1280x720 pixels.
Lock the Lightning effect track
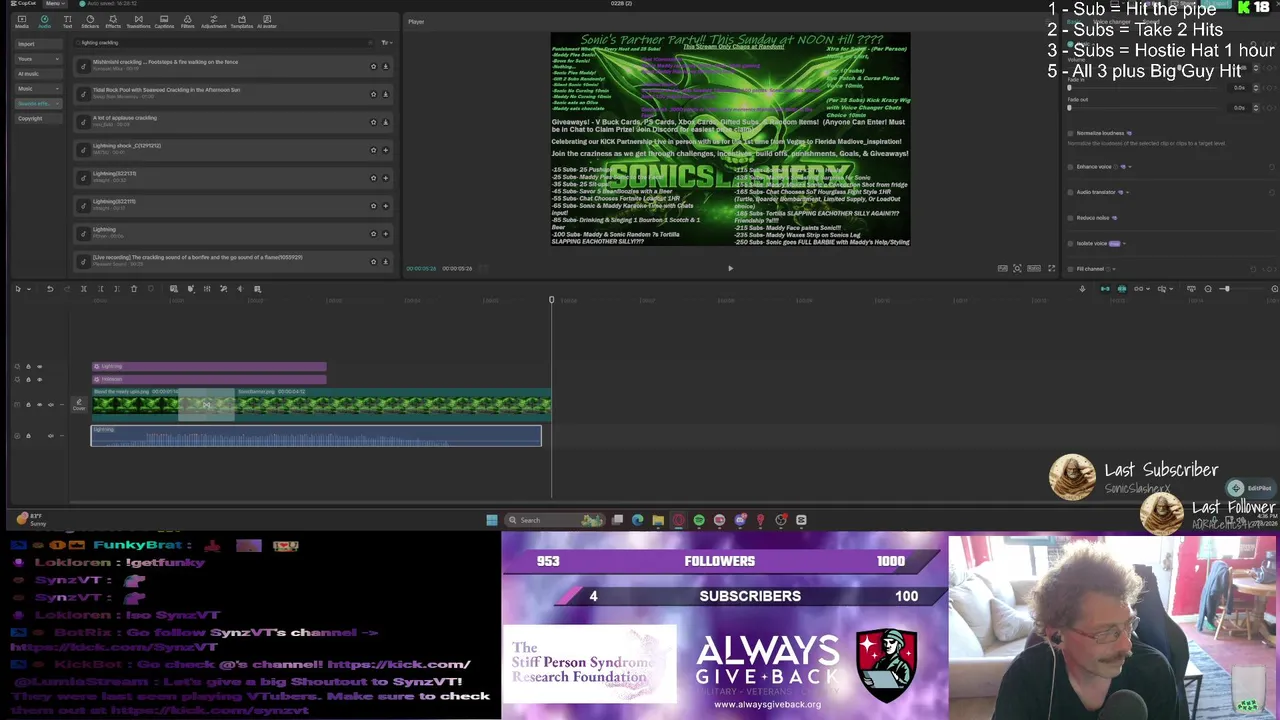(28, 367)
